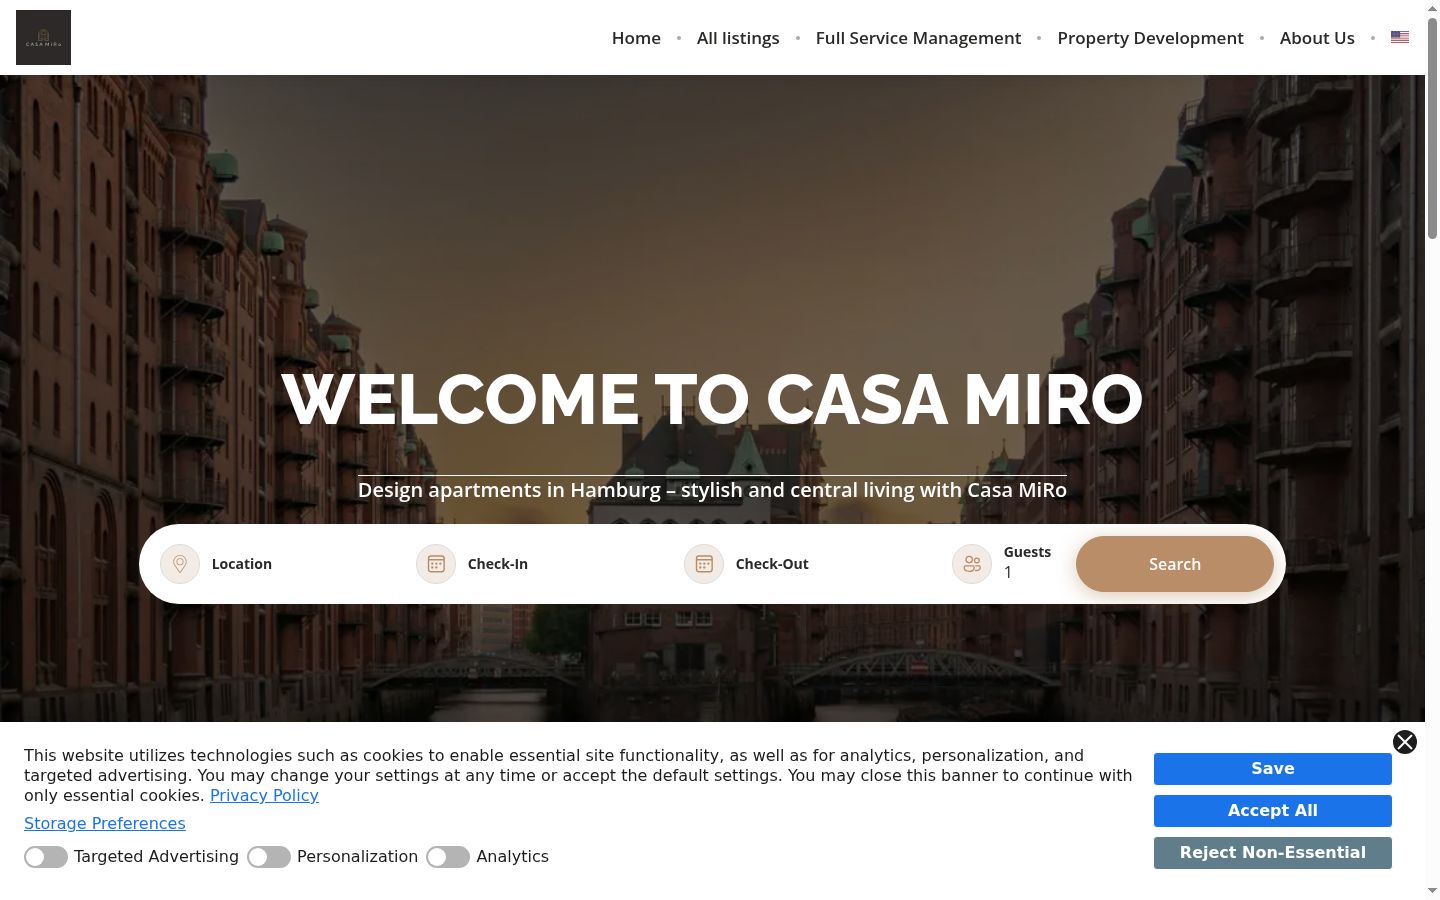
Task: Click the page vertical scrollbar thumb
Action: [x=1432, y=128]
